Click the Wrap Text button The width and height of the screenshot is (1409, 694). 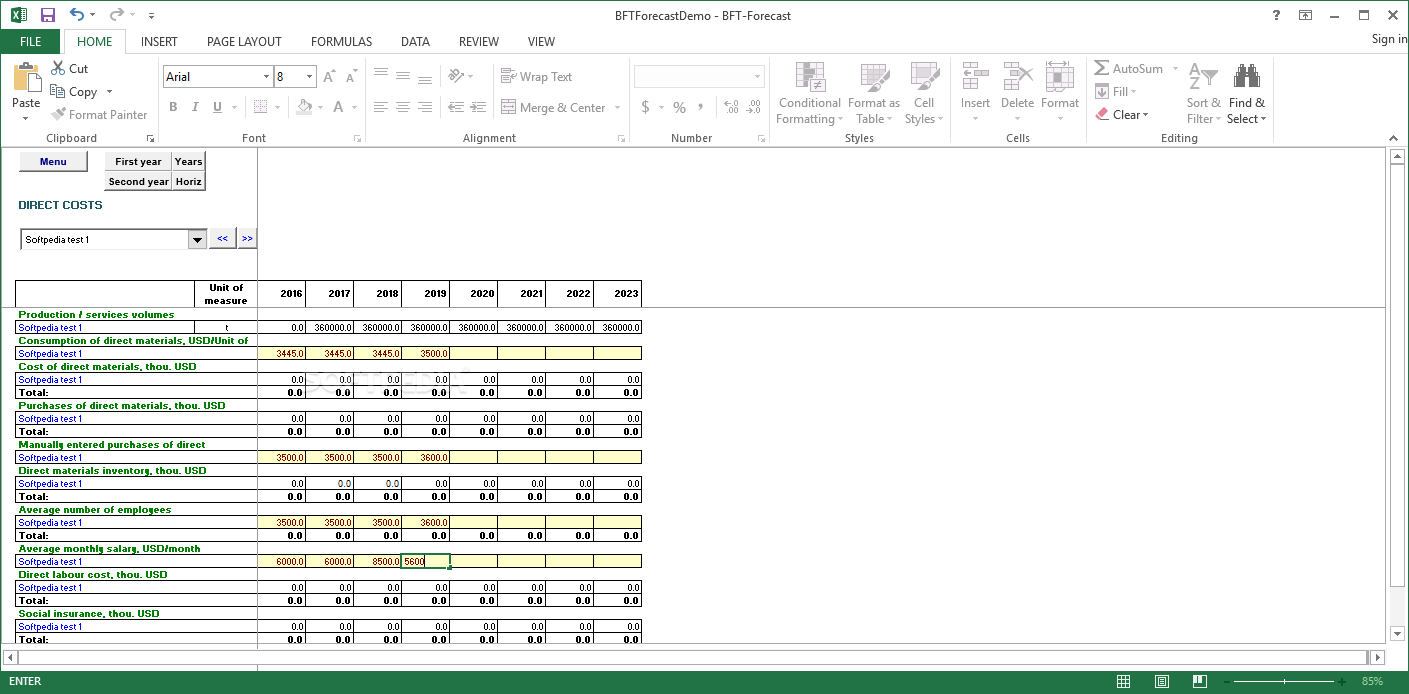tap(536, 76)
